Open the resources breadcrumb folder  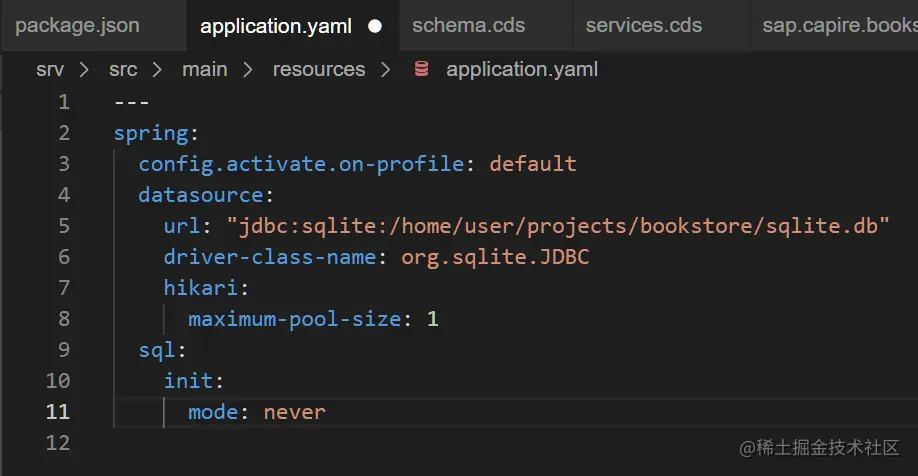click(319, 69)
